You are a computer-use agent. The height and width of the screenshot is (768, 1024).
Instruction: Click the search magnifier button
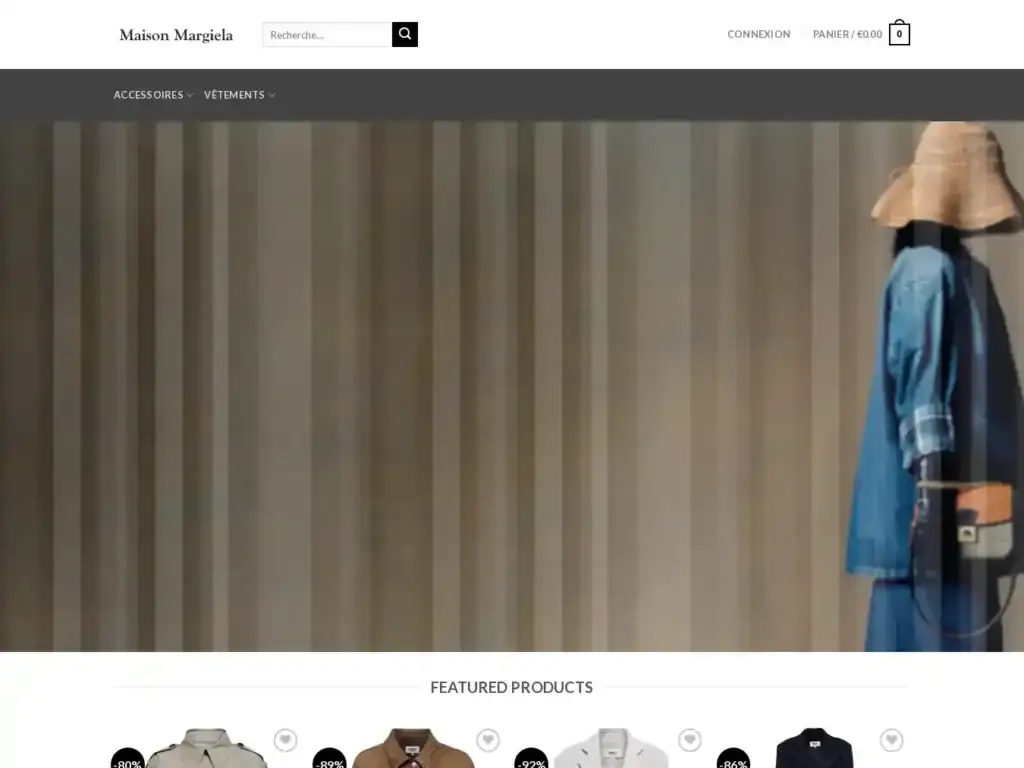pos(404,34)
